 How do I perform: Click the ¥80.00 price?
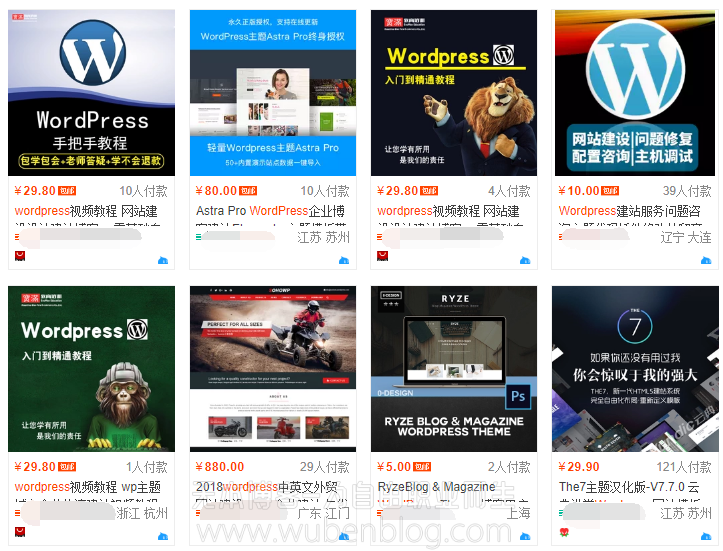[216, 191]
